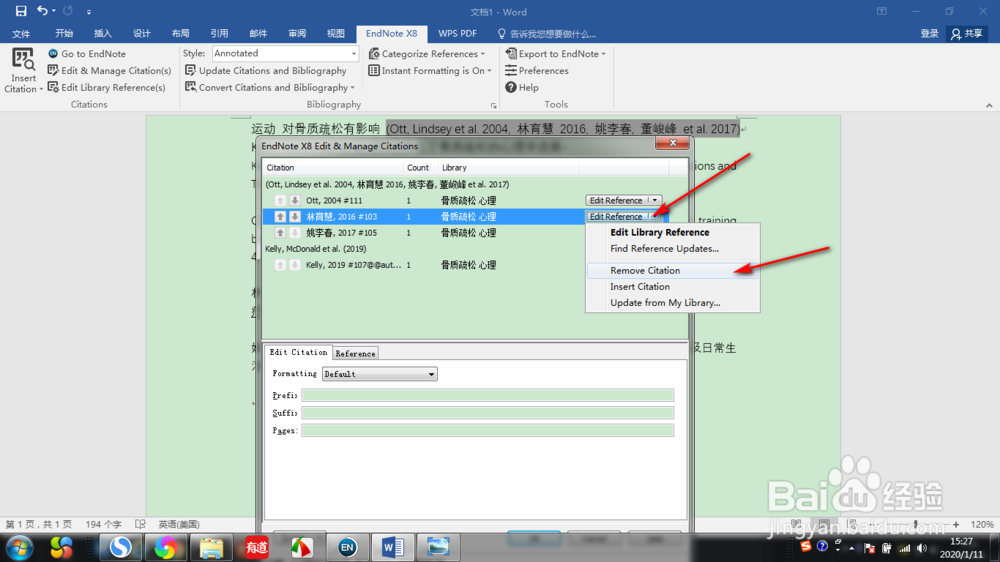Switch to the 布局 tab

[180, 34]
